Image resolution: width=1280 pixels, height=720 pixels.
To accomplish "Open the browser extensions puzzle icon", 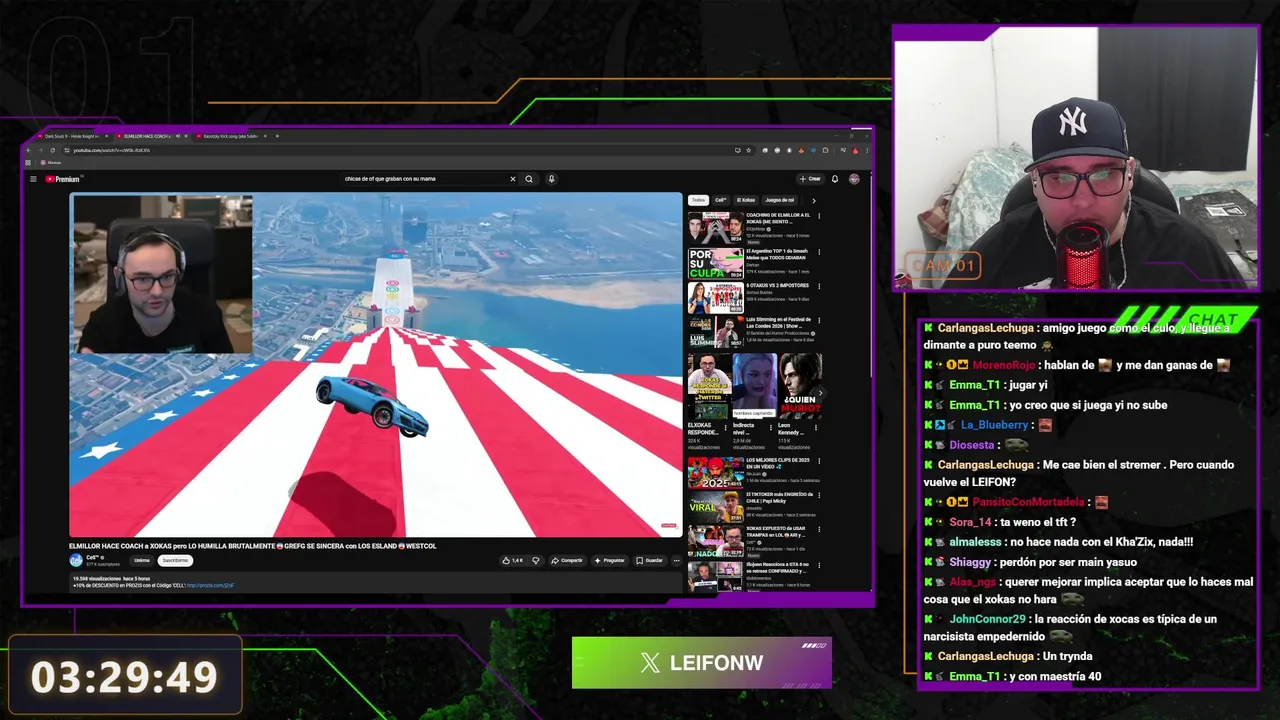I will 825,150.
